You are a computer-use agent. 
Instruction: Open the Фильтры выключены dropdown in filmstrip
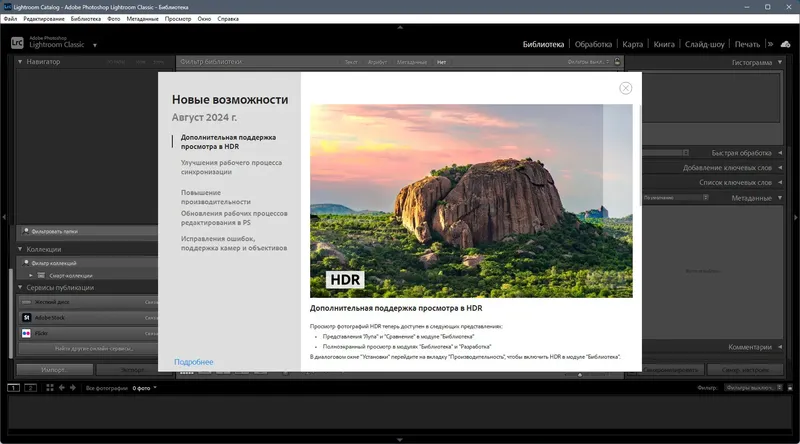(754, 388)
